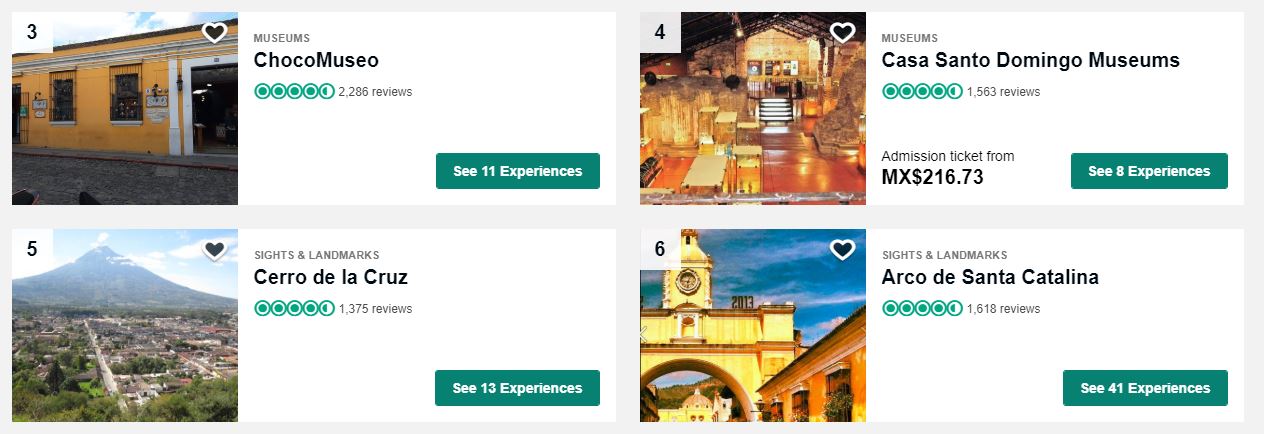Favorite Casa Santo Domingo Museums heart

pyautogui.click(x=843, y=33)
